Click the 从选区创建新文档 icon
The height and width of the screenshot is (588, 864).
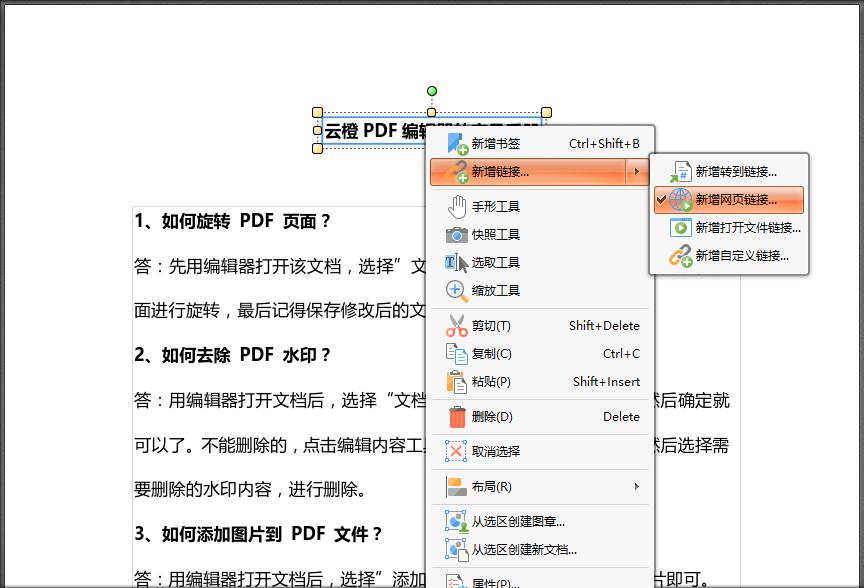[x=457, y=550]
